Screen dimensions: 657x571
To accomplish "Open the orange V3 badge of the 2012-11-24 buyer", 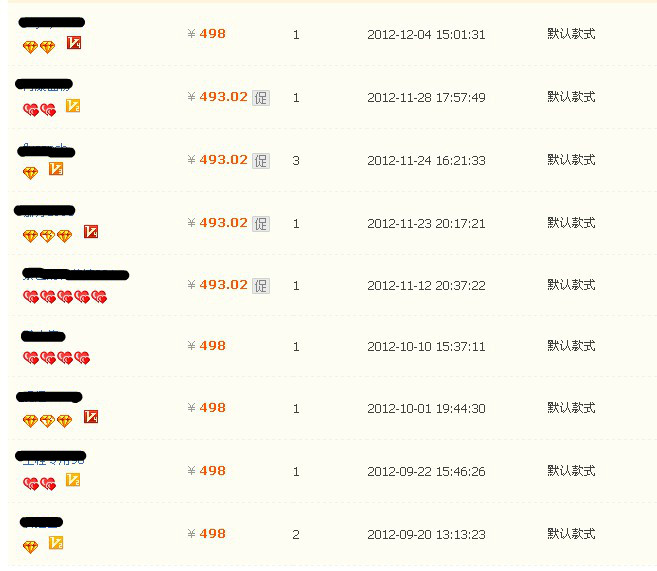I will tap(56, 168).
